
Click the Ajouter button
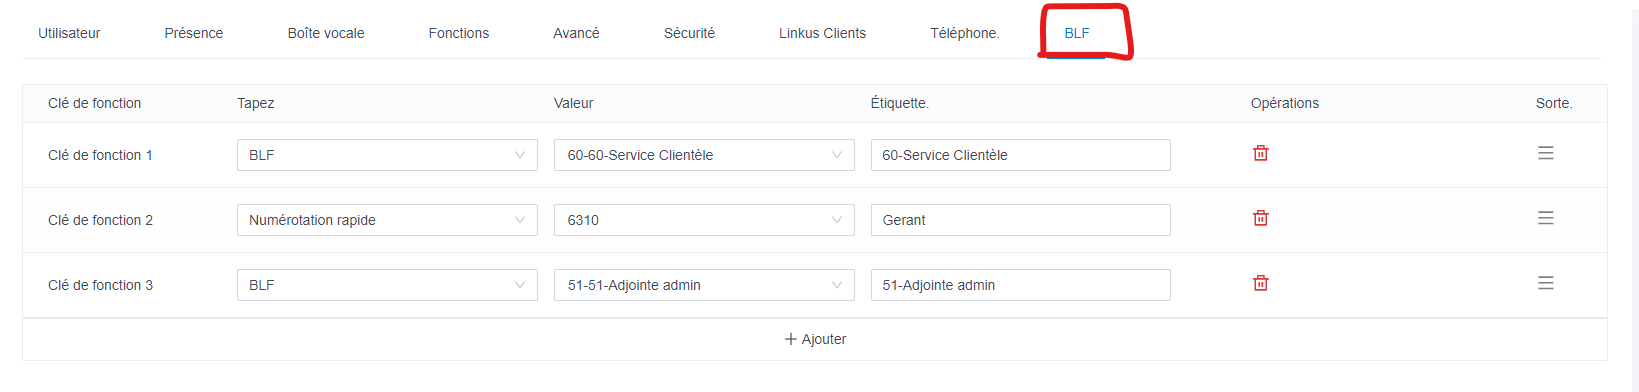pyautogui.click(x=815, y=339)
